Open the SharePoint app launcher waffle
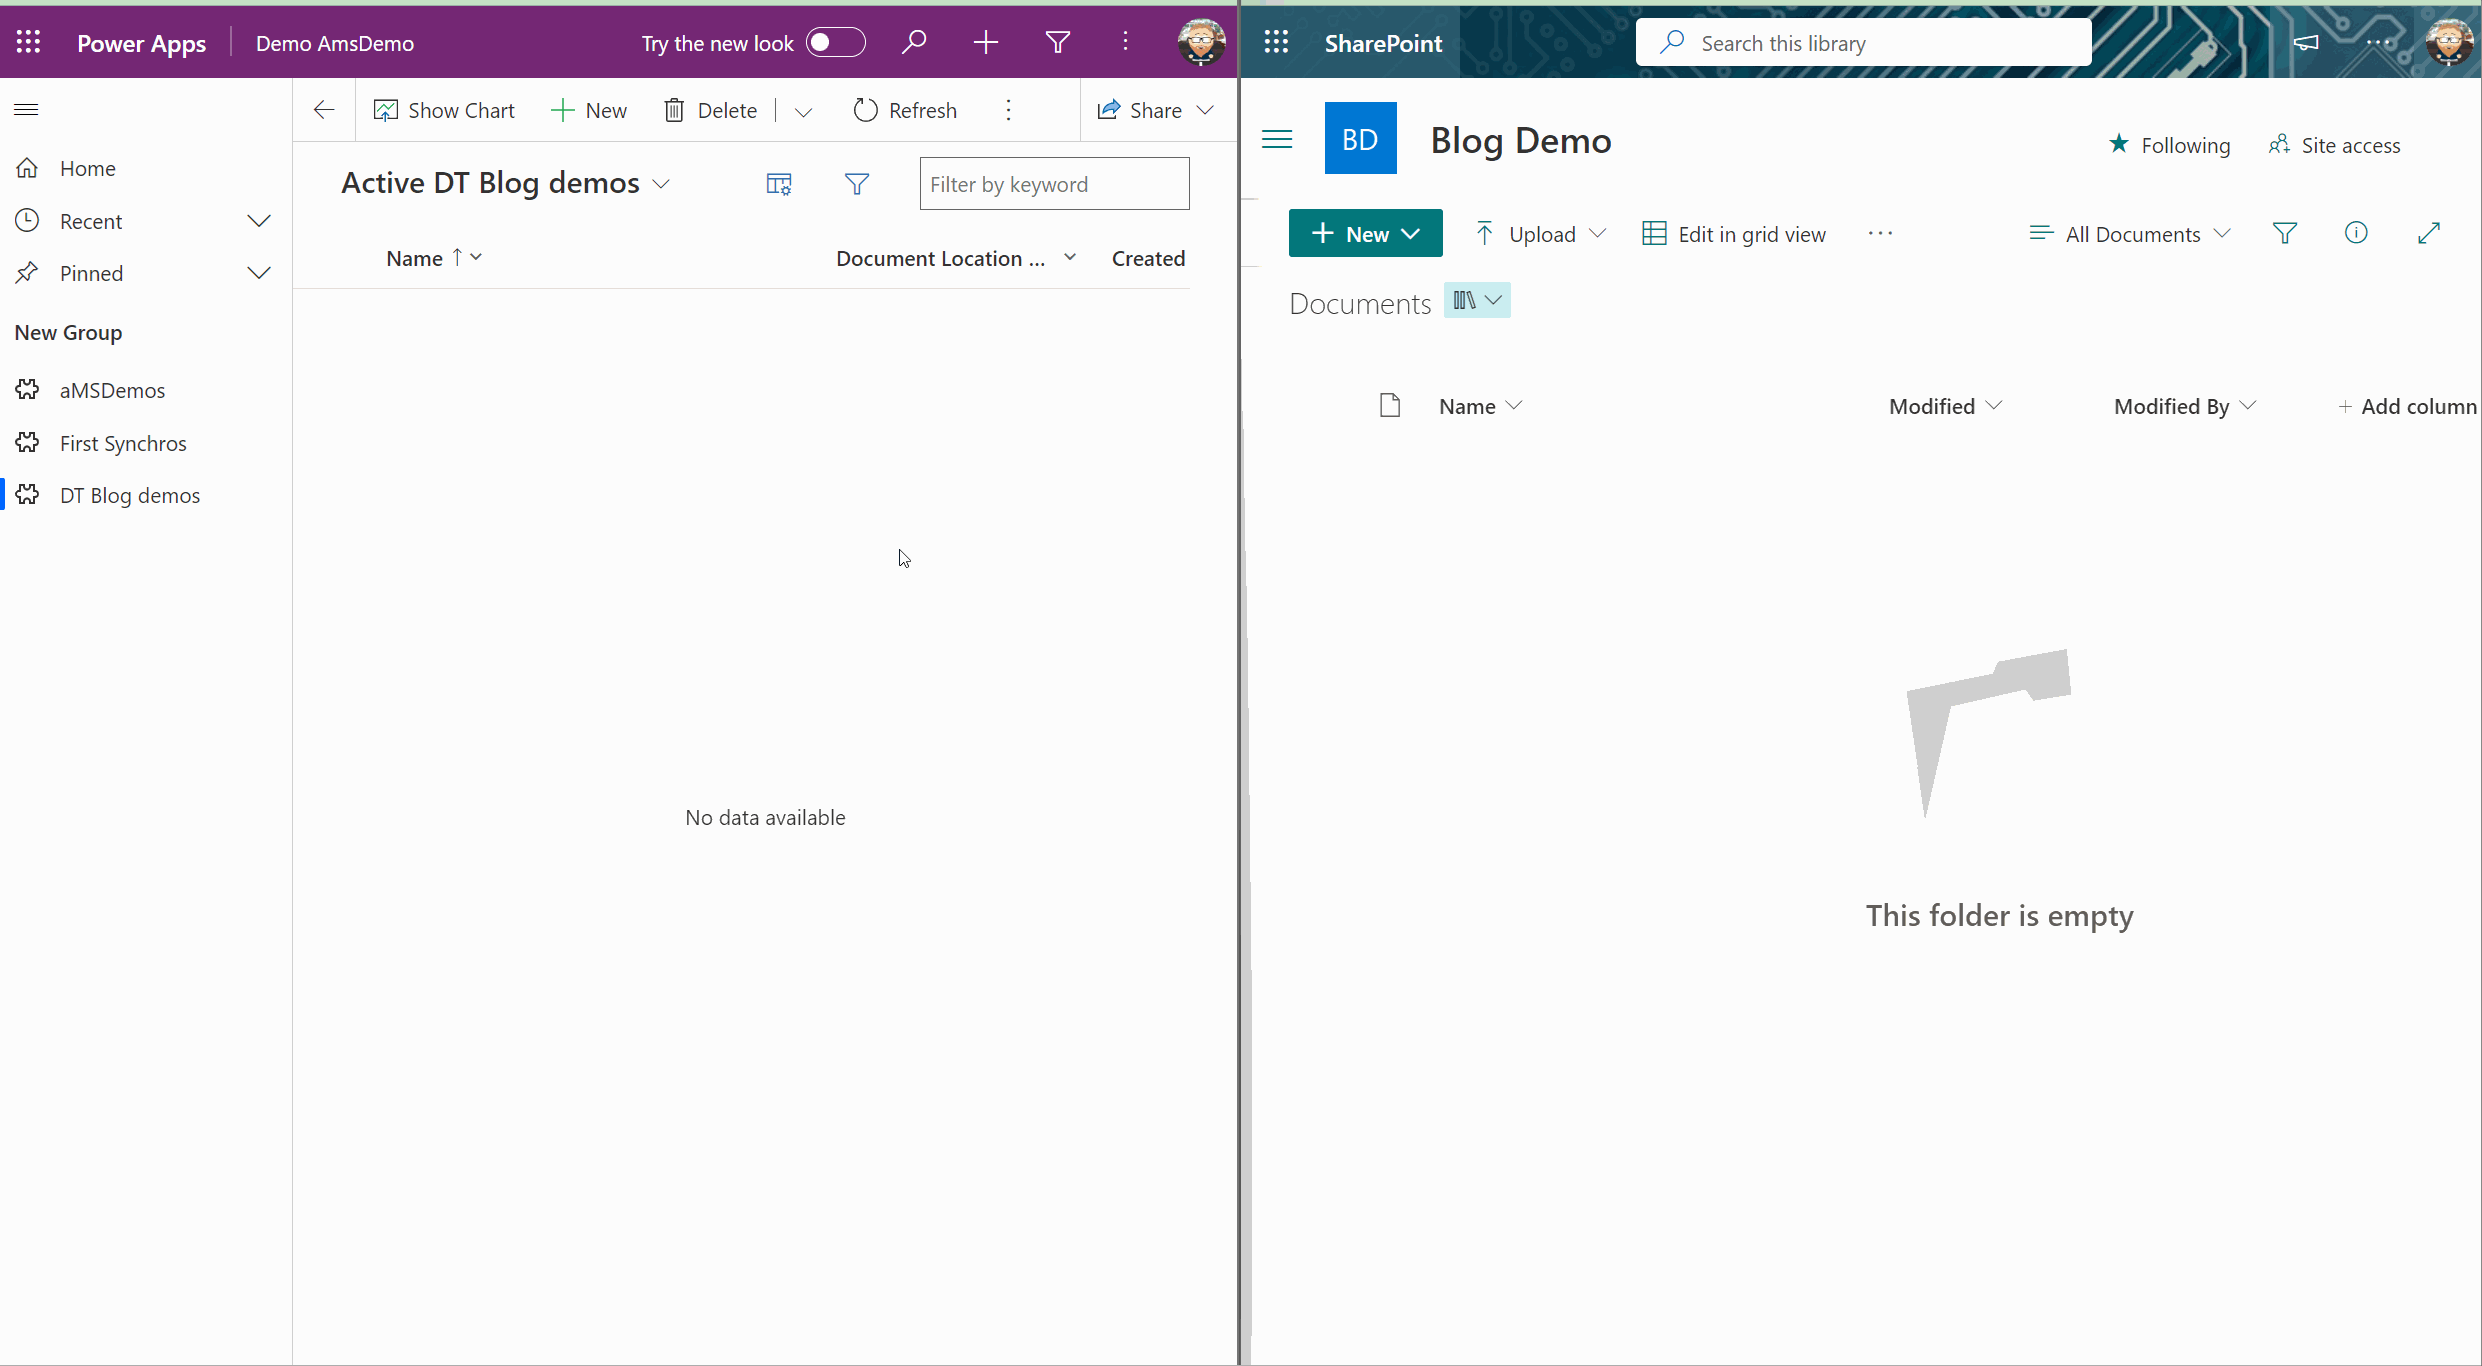This screenshot has height=1366, width=2482. [x=1276, y=42]
